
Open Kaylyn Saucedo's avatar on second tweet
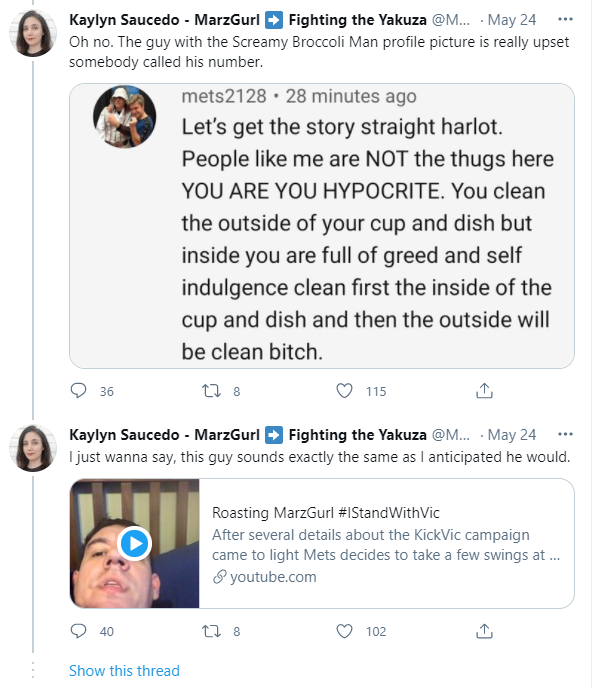[33, 448]
